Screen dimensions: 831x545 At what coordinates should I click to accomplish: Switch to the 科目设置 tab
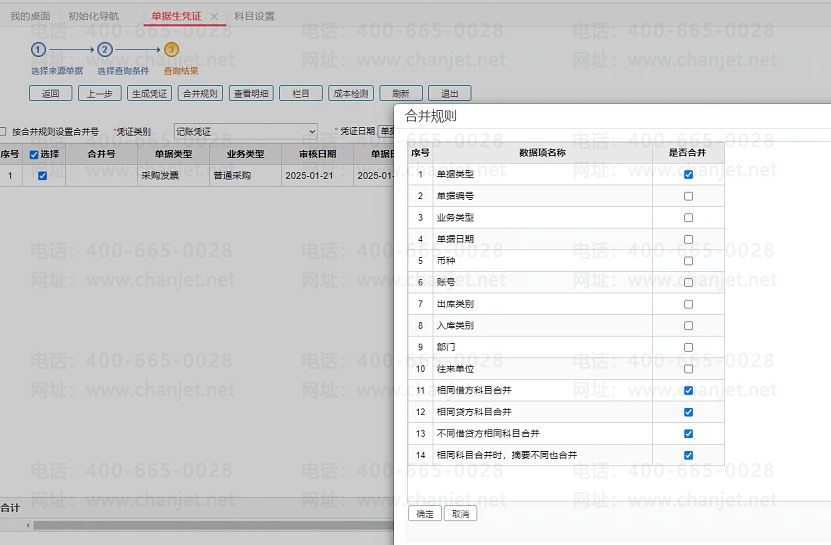254,17
